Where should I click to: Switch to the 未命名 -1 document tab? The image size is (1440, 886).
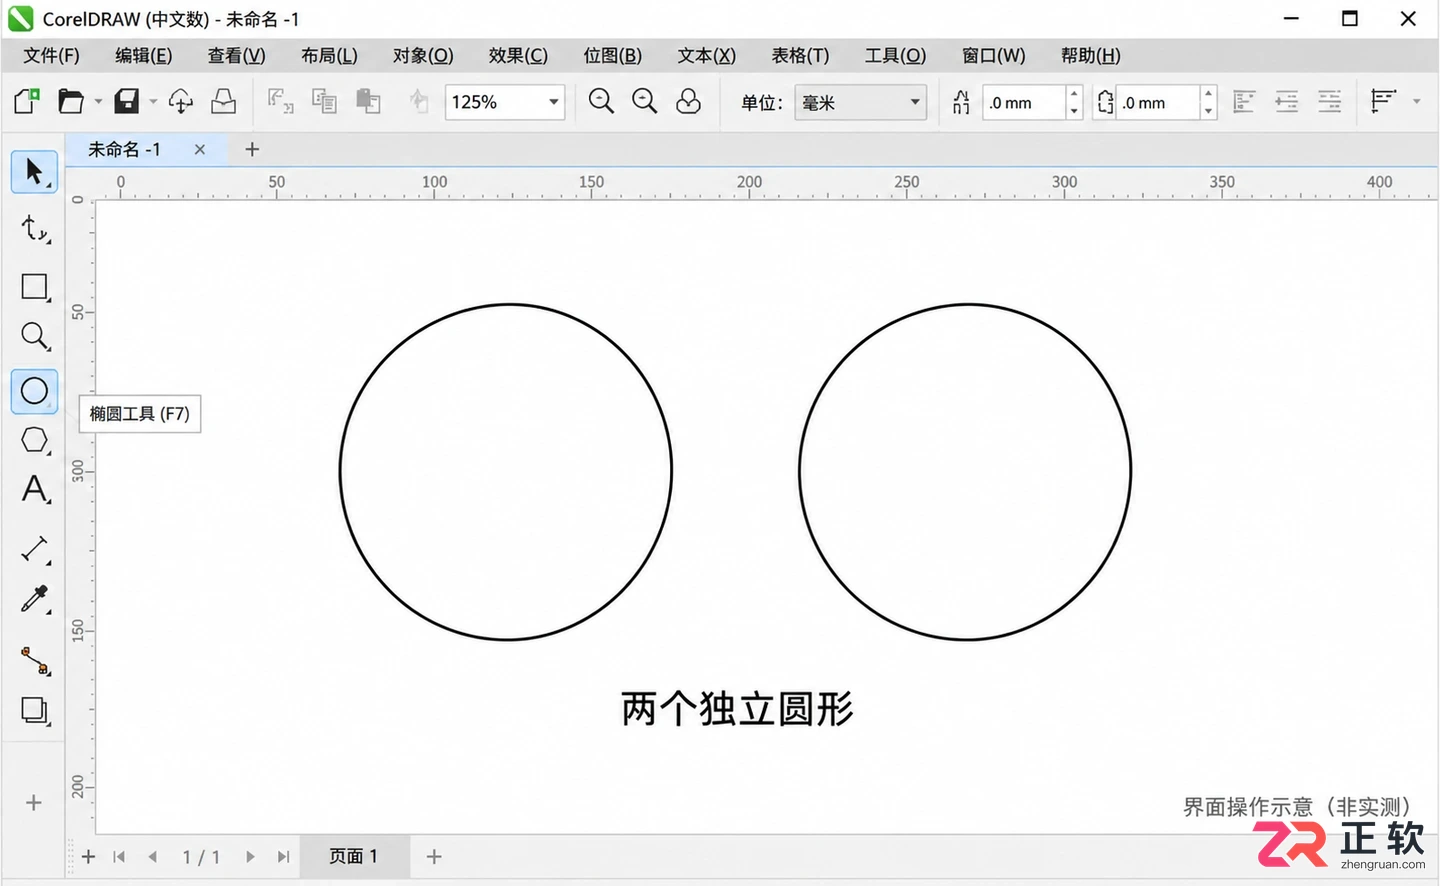[x=124, y=150]
